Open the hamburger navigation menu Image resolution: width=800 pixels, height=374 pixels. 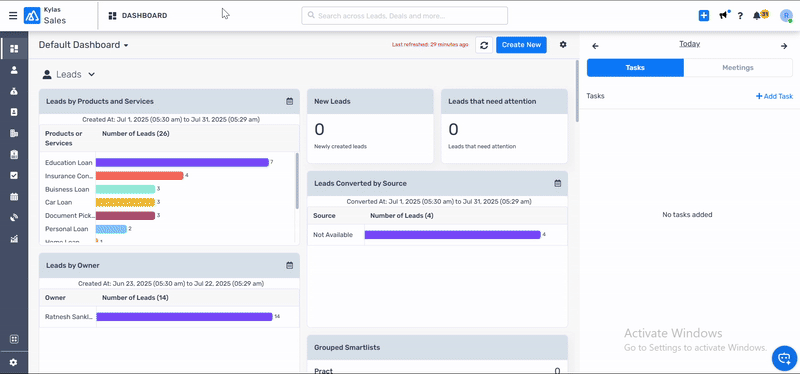click(13, 16)
